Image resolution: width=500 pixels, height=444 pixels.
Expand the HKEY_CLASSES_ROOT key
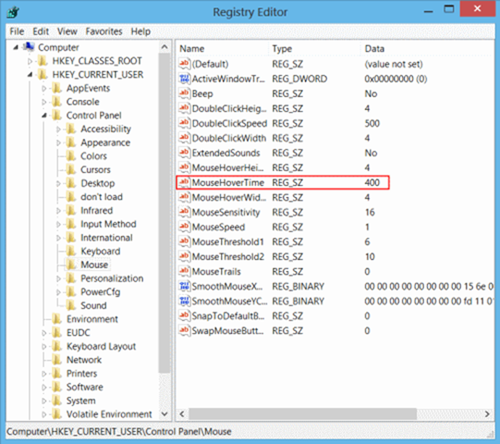tap(30, 61)
